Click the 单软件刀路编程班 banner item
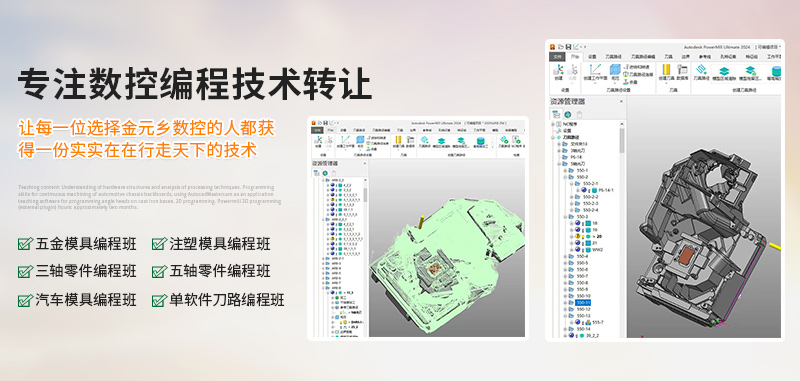 pos(218,300)
